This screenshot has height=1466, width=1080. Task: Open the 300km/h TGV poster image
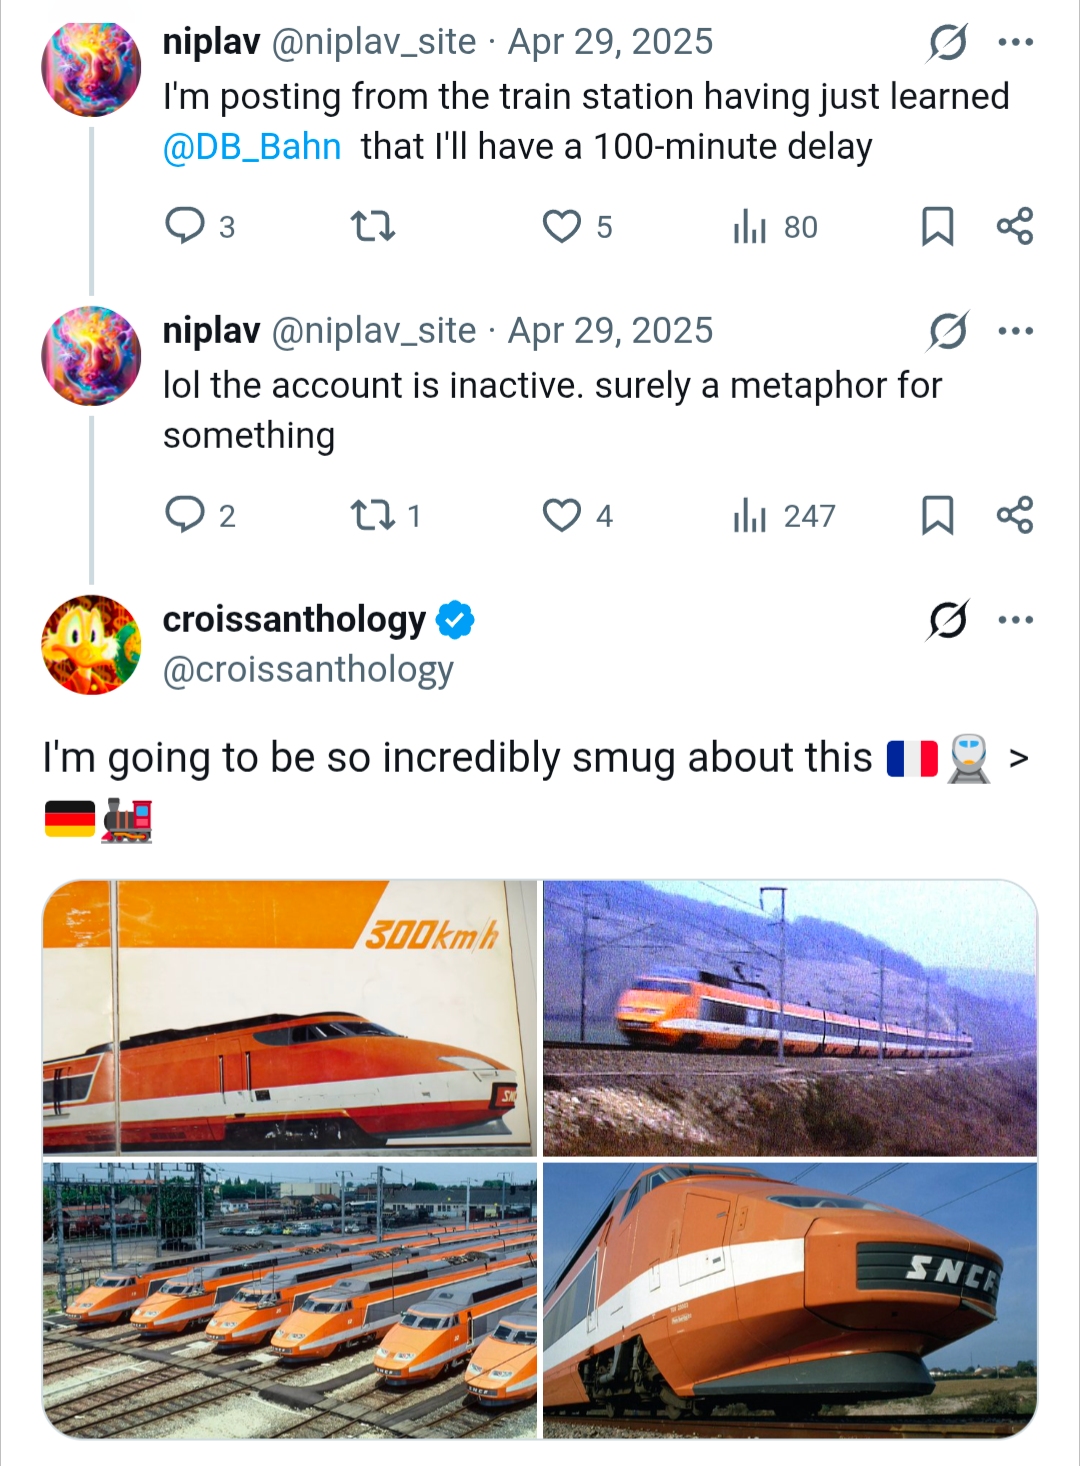click(x=290, y=1017)
